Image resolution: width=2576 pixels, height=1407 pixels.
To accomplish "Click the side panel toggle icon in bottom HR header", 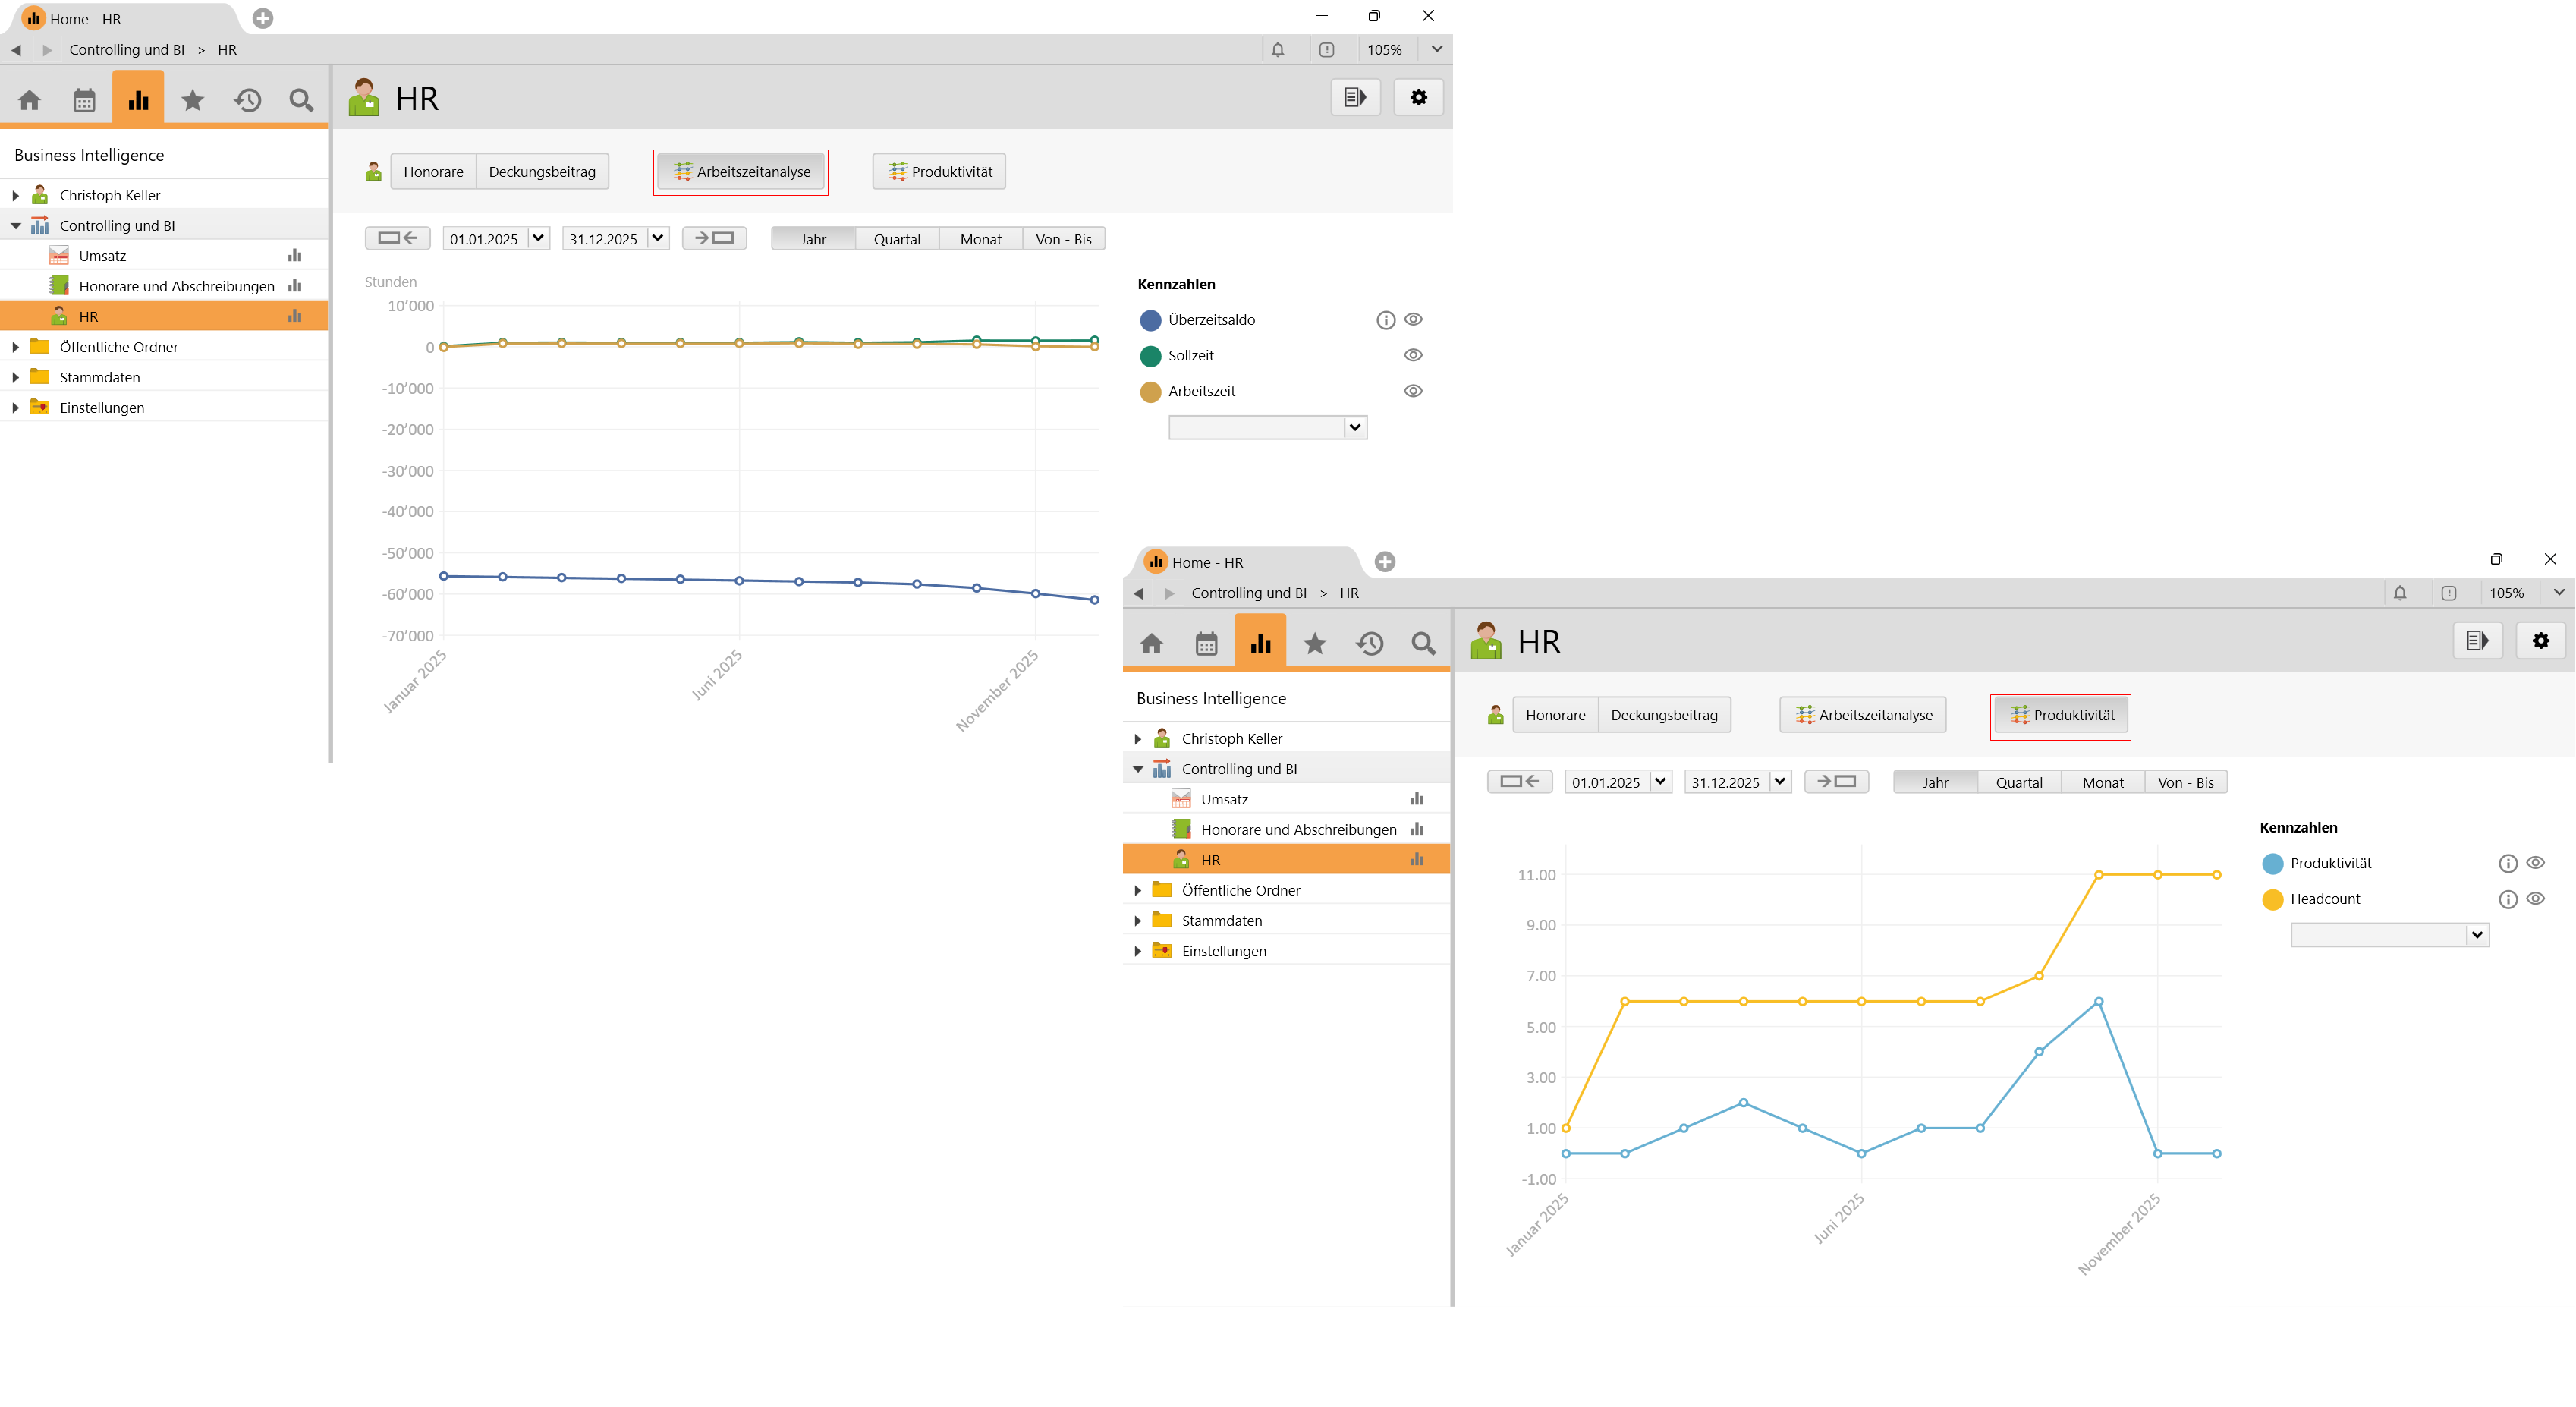I will pyautogui.click(x=2477, y=640).
